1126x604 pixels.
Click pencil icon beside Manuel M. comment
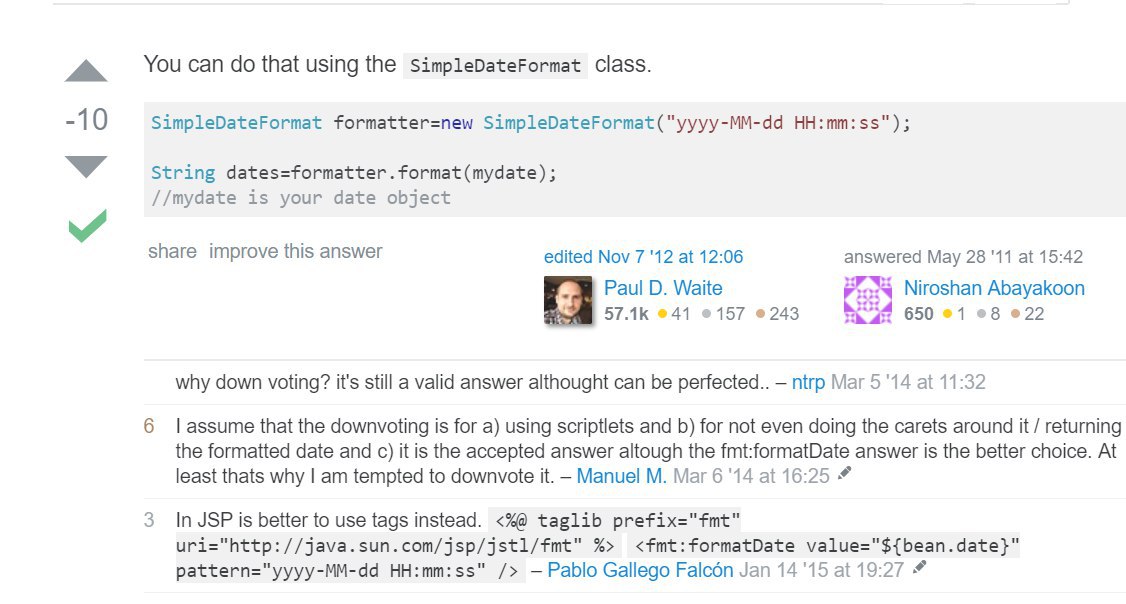[x=845, y=474]
